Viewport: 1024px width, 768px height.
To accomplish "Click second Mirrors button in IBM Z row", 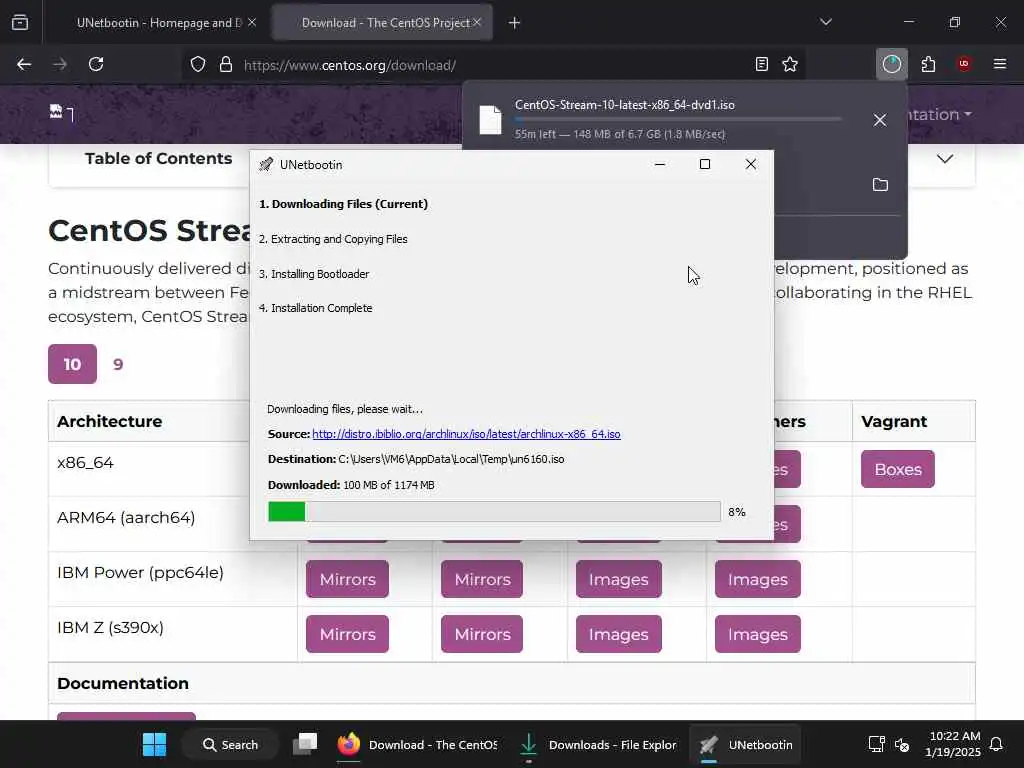I will tap(482, 633).
